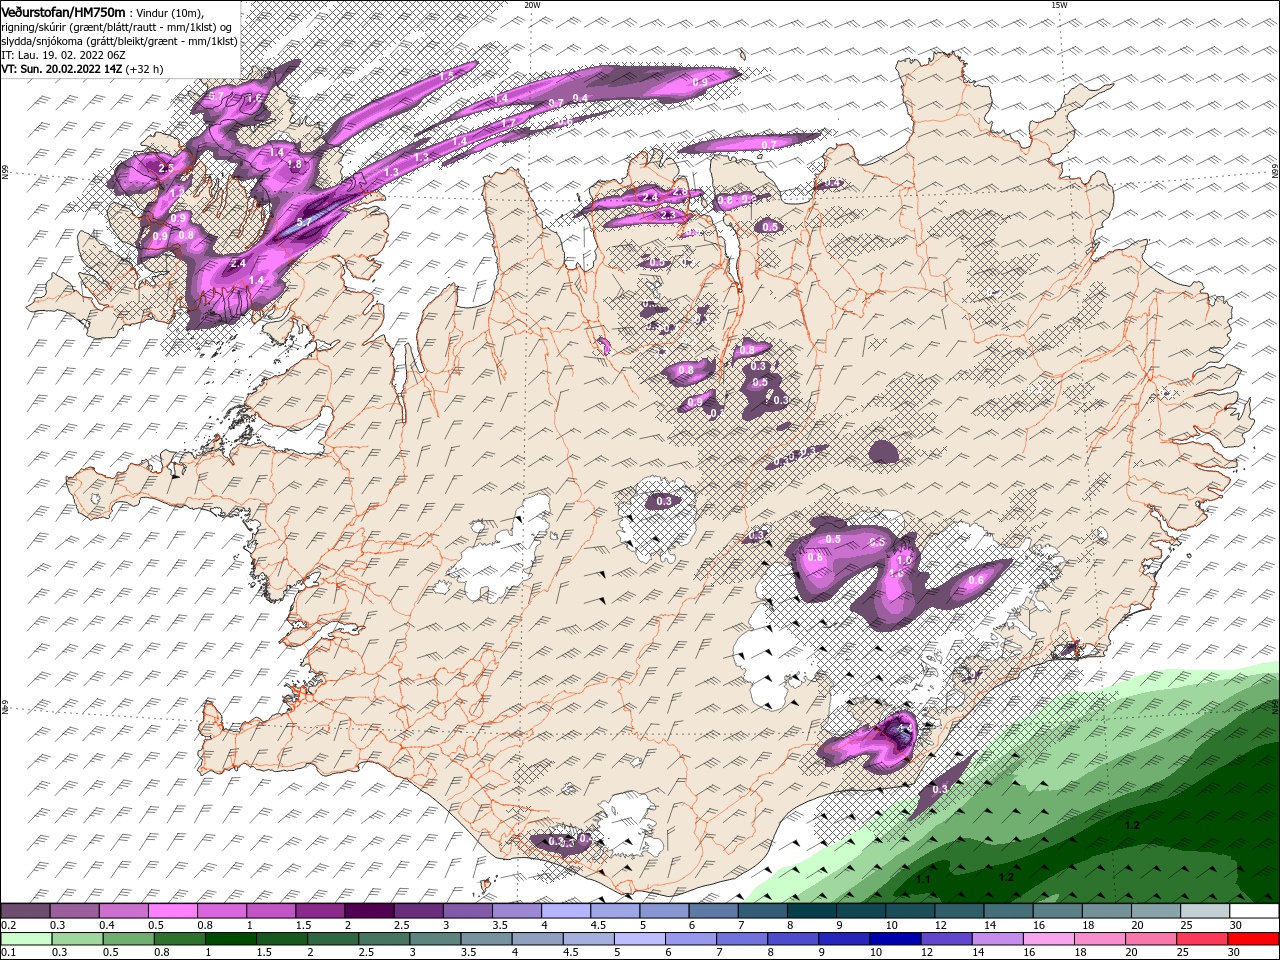The image size is (1280, 960).
Task: Pick the lavender 4–4.5 snow legend swatch
Action: point(567,911)
